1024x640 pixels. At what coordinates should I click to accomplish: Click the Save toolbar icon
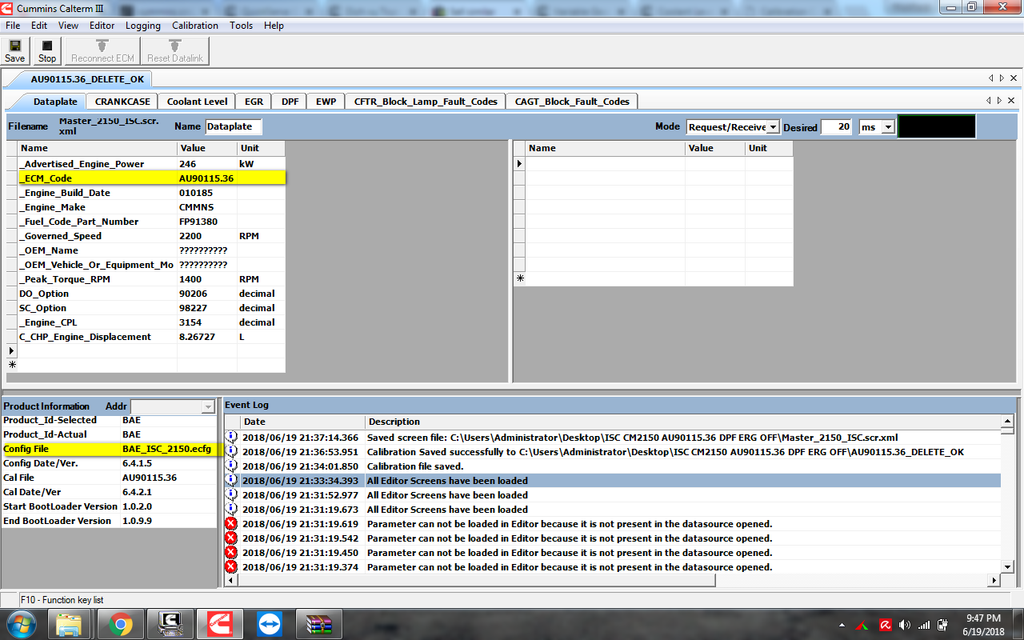[x=14, y=51]
